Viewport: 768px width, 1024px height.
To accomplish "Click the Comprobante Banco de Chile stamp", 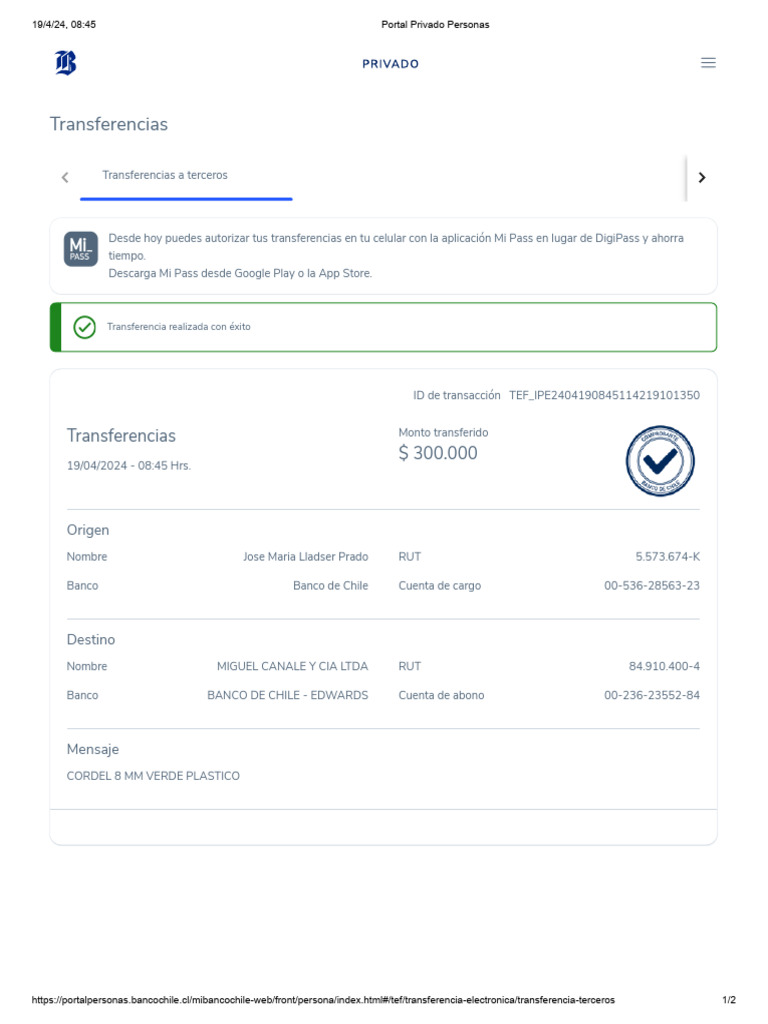I will click(x=660, y=460).
